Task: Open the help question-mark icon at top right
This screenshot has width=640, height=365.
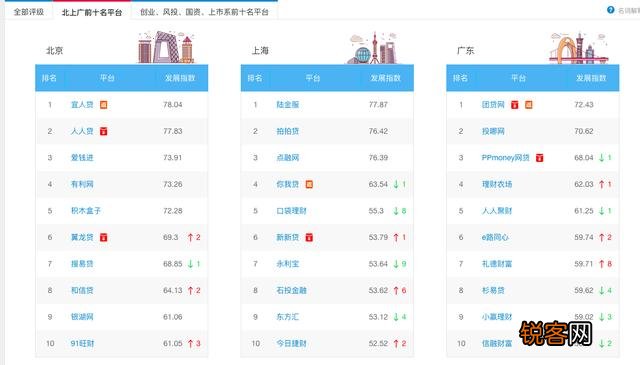Action: pyautogui.click(x=611, y=10)
